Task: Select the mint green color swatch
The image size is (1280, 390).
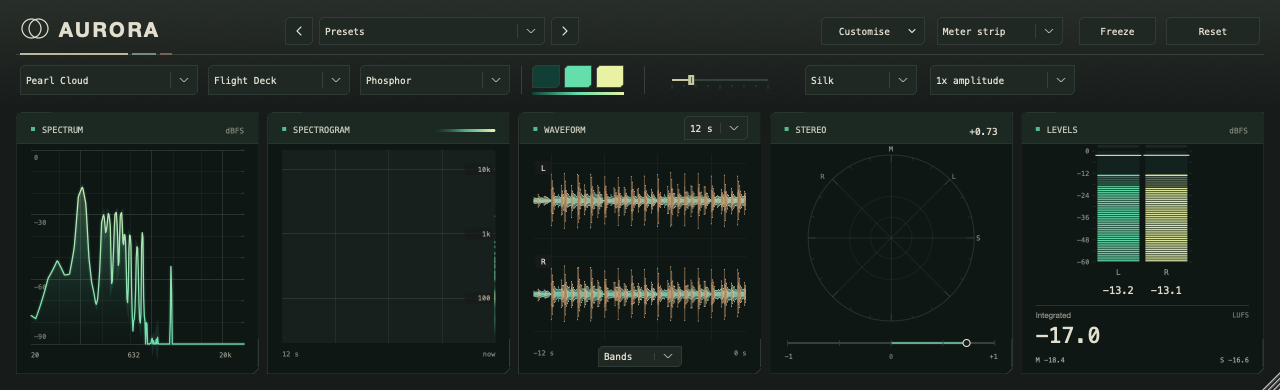Action: [x=578, y=77]
